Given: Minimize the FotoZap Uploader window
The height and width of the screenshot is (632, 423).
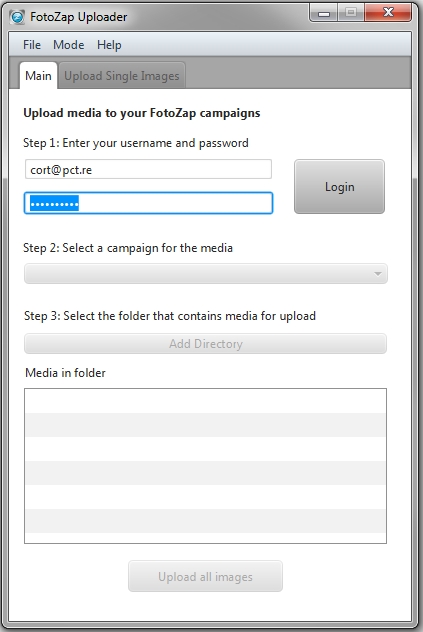Looking at the screenshot, I should (x=324, y=13).
